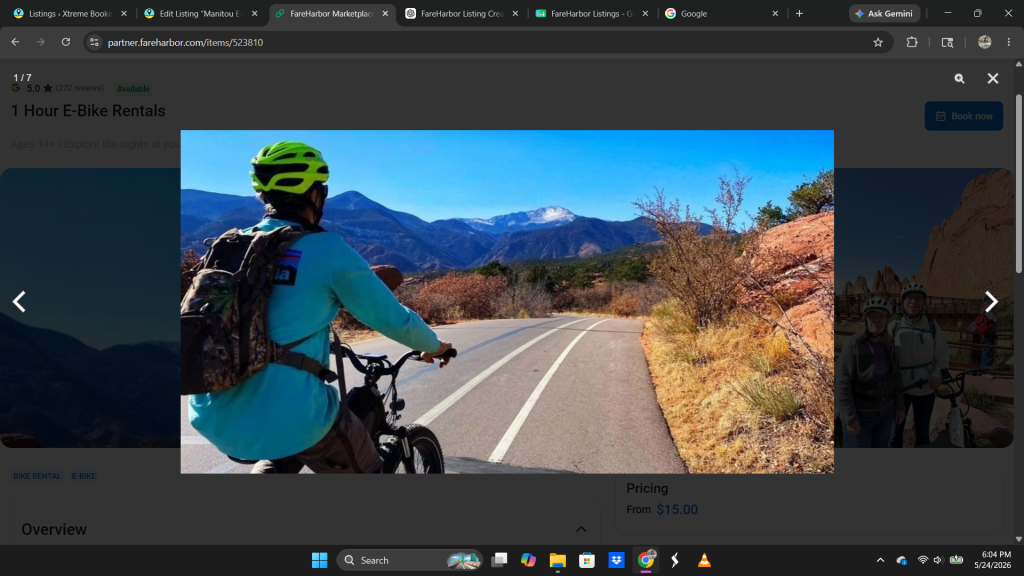Screen dimensions: 1024x576
Task: View site information icon in address bar
Action: click(x=94, y=42)
